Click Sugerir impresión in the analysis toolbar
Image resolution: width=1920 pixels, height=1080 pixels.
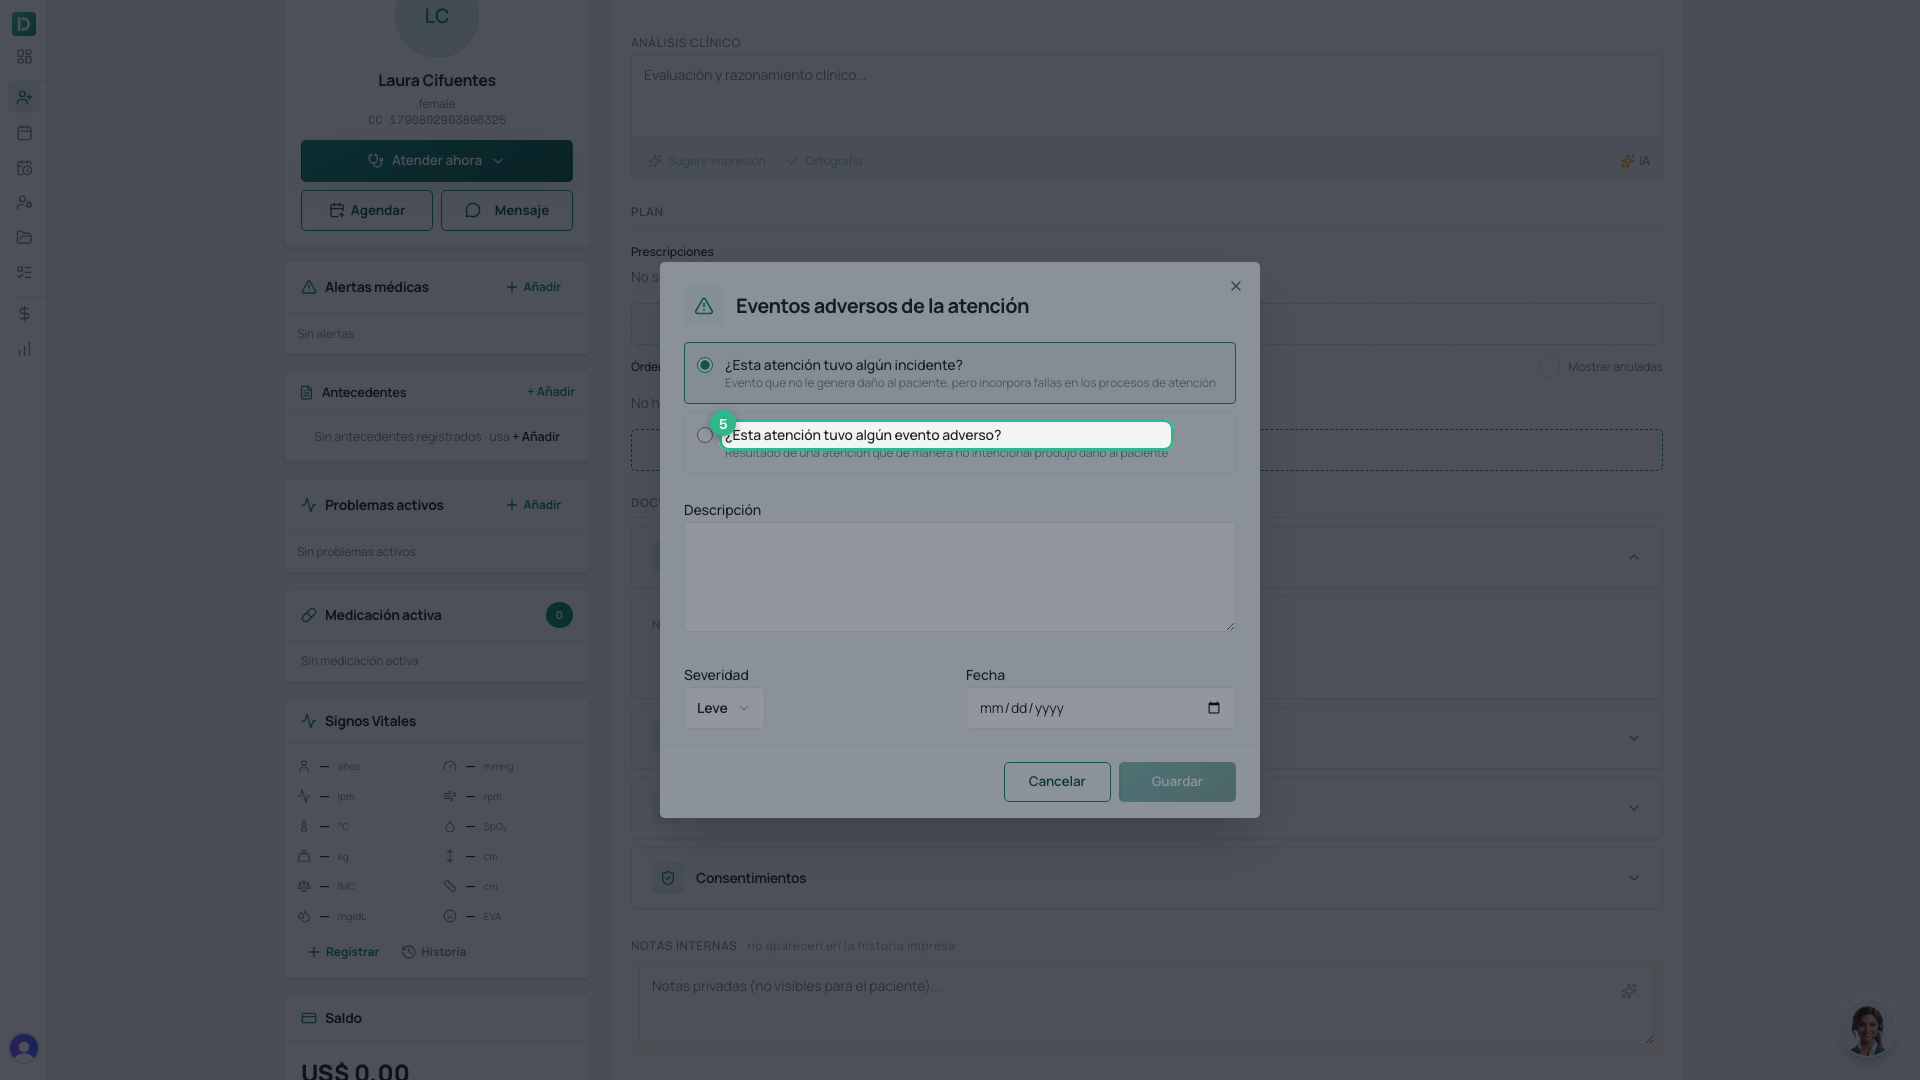point(707,161)
